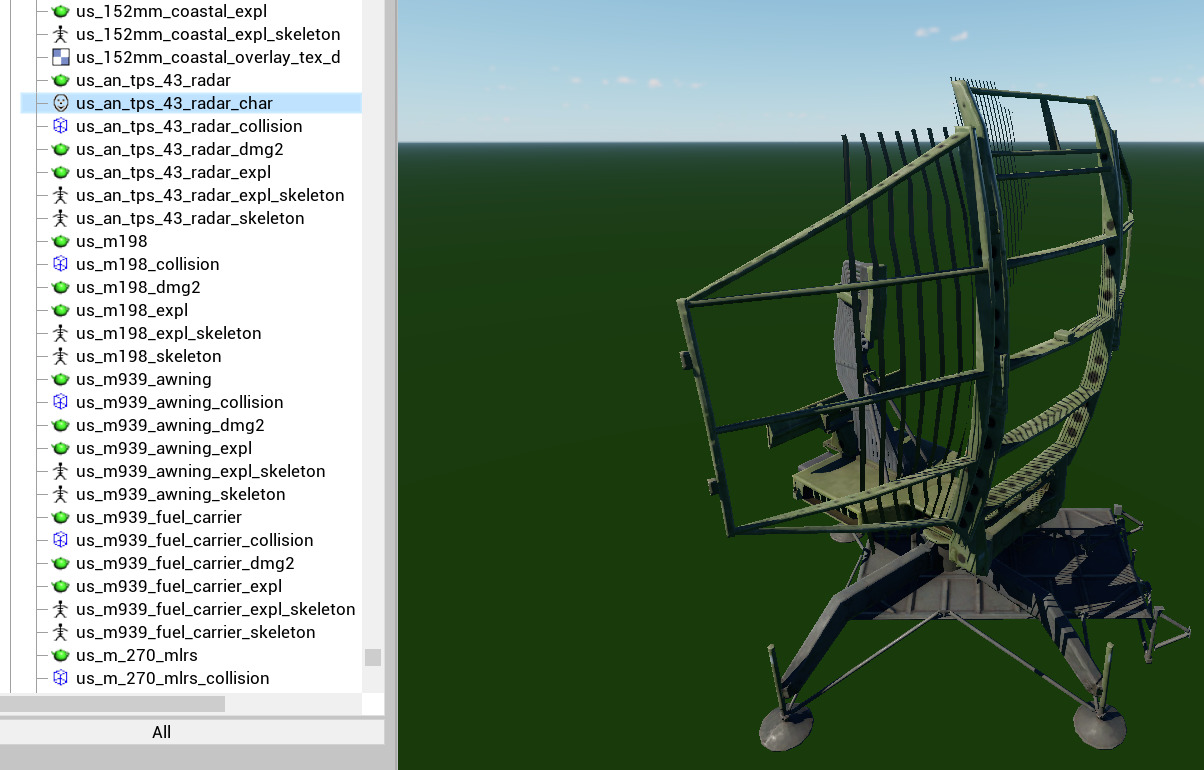Select us_m_270_mlrs_collision at list bottom
The image size is (1204, 770).
(x=172, y=678)
